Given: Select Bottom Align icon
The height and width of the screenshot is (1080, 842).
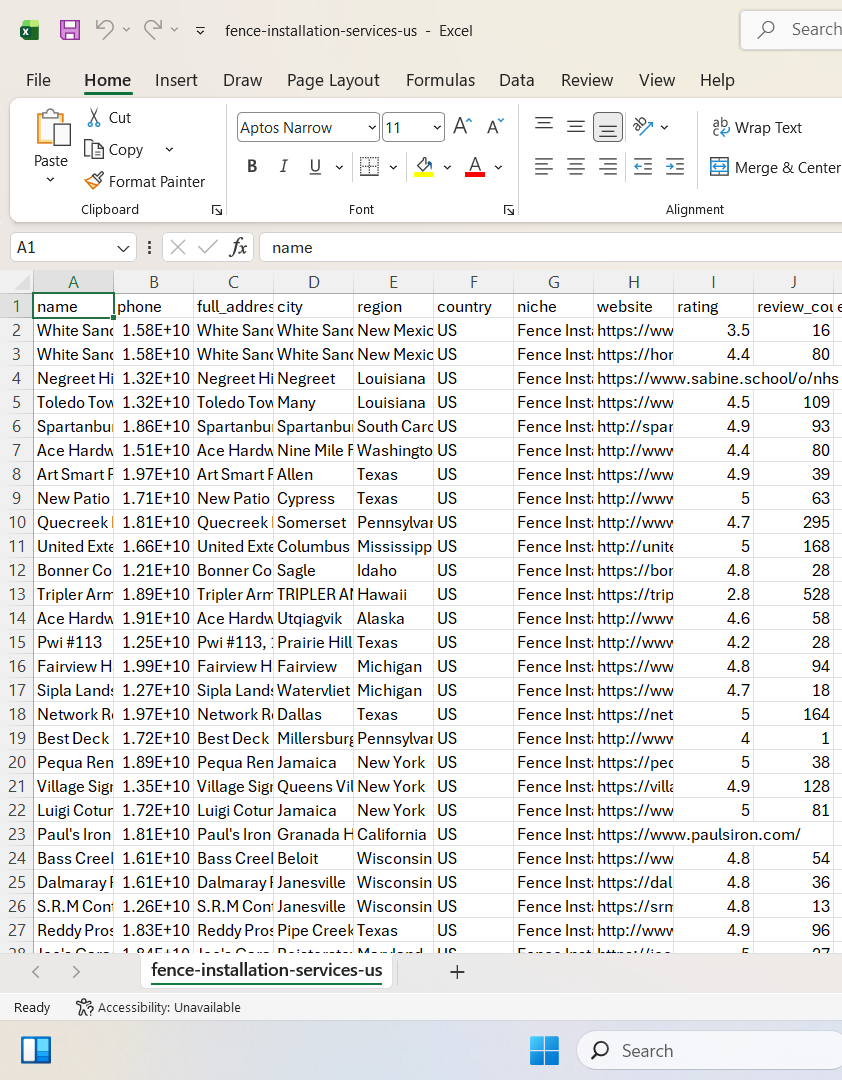Looking at the screenshot, I should pos(608,127).
